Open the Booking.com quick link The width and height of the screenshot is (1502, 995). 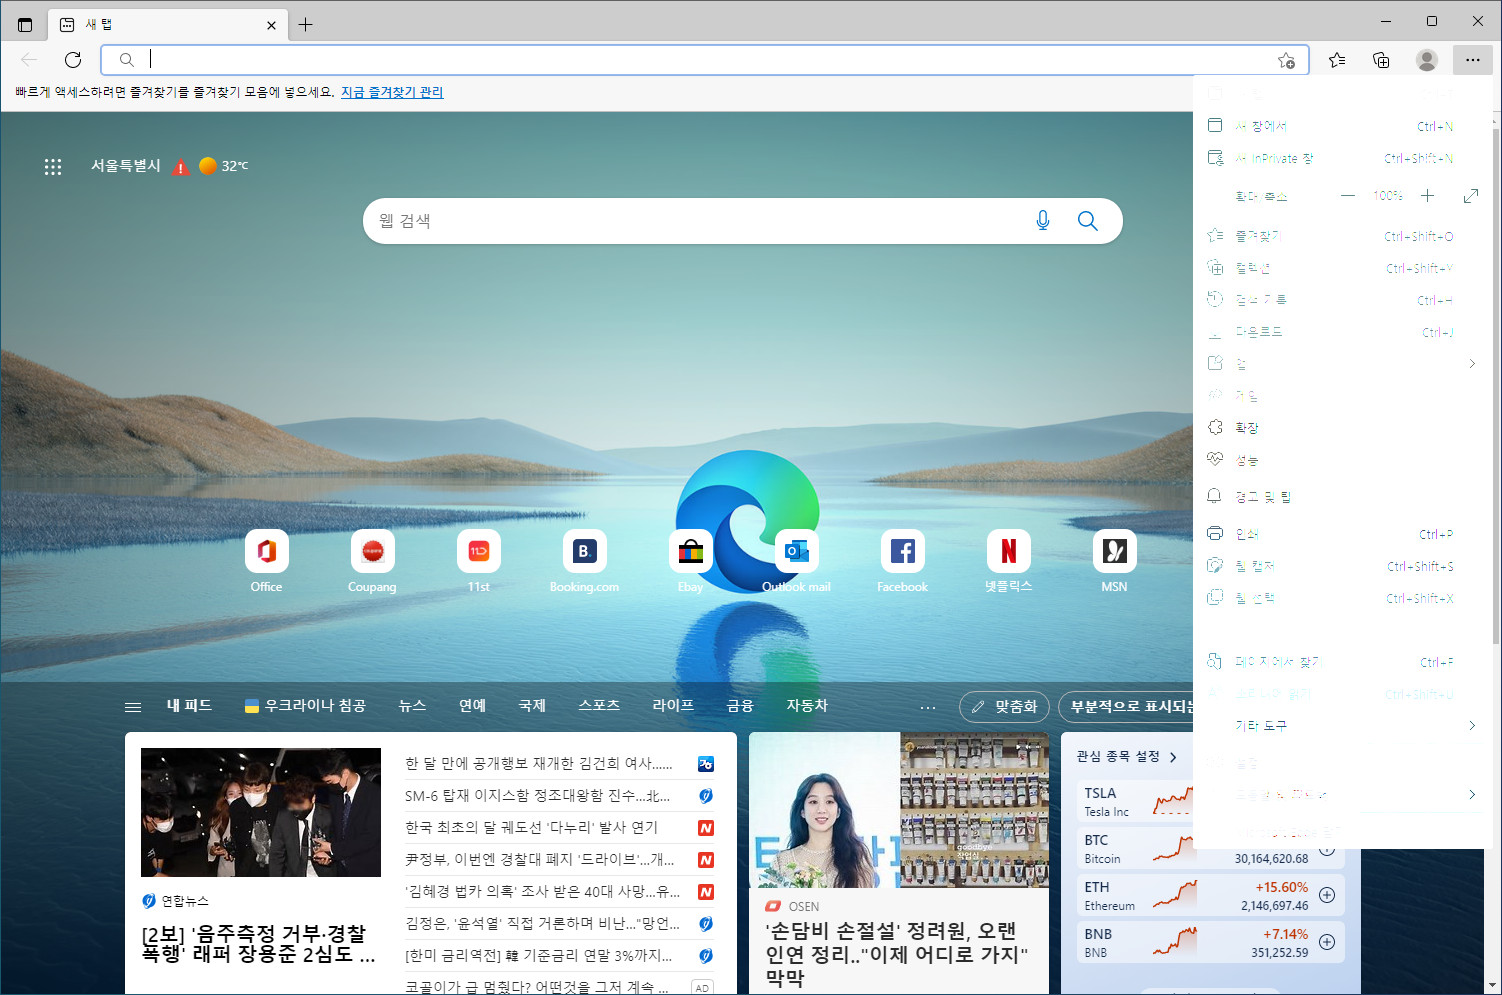(584, 562)
